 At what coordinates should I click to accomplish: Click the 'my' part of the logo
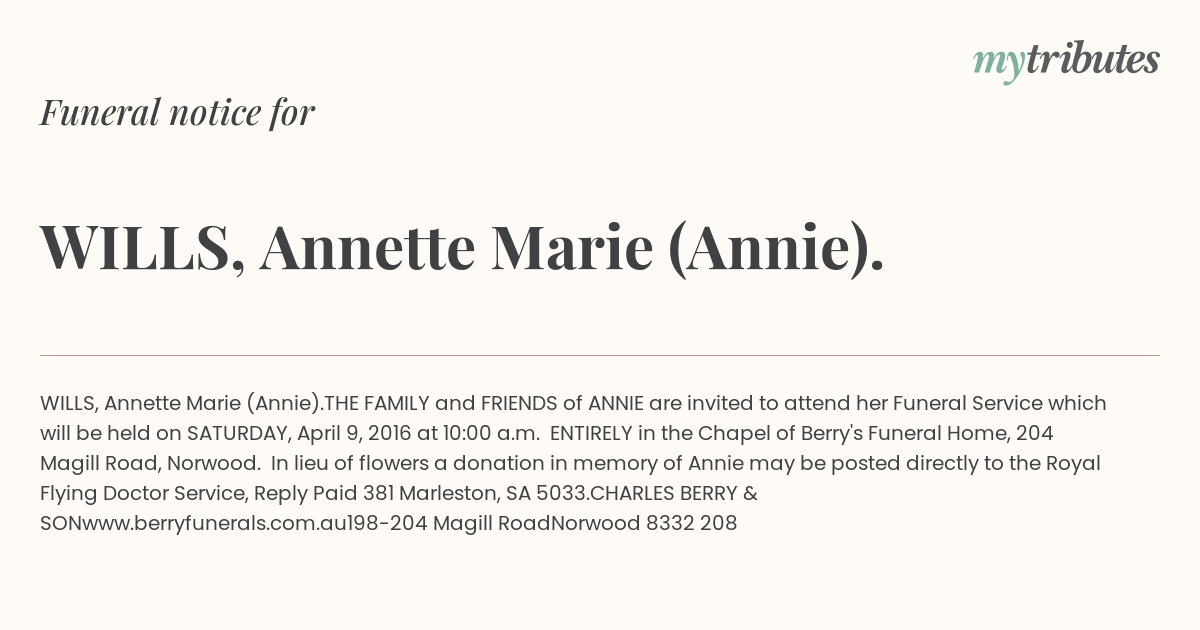point(999,65)
